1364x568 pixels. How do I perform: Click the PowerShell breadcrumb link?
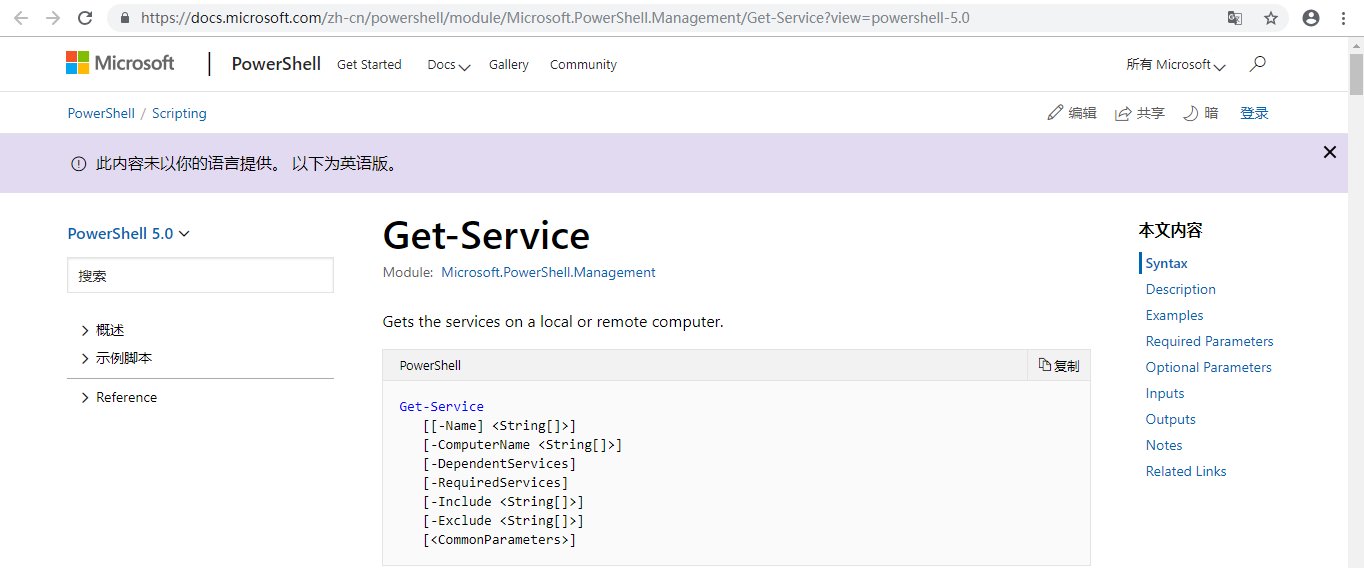pos(101,113)
